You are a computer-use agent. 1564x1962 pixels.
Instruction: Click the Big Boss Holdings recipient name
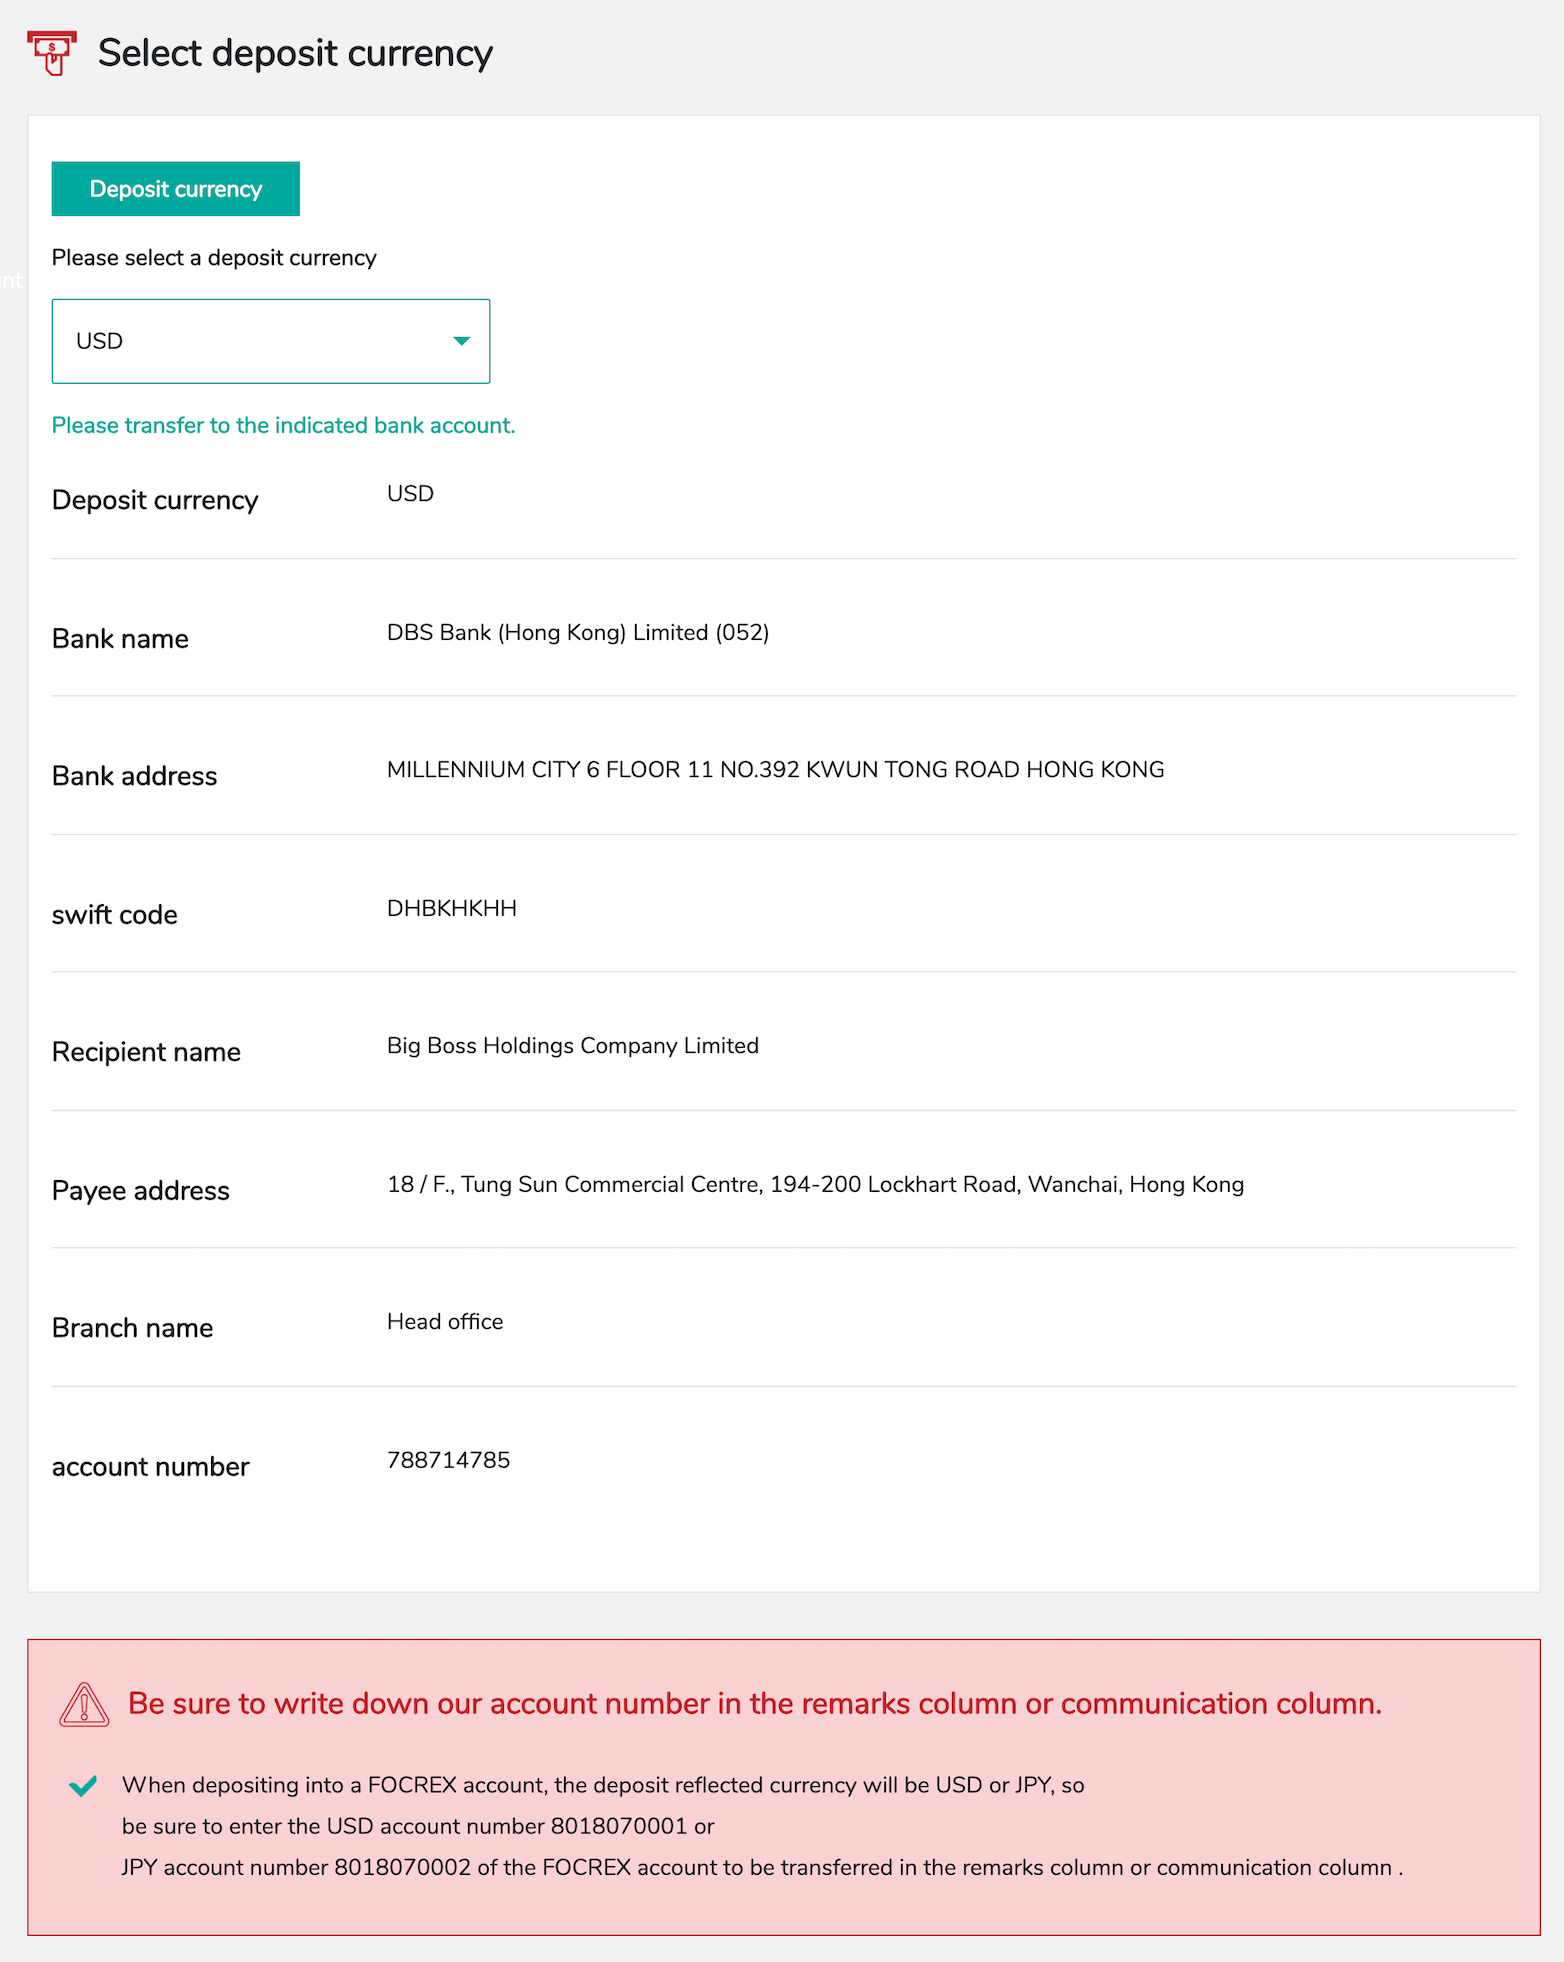[572, 1045]
